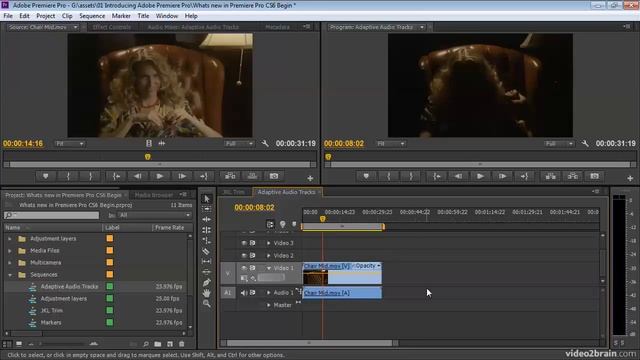Mute Audio 1 track speaker toggle
The height and width of the screenshot is (360, 640).
(244, 293)
